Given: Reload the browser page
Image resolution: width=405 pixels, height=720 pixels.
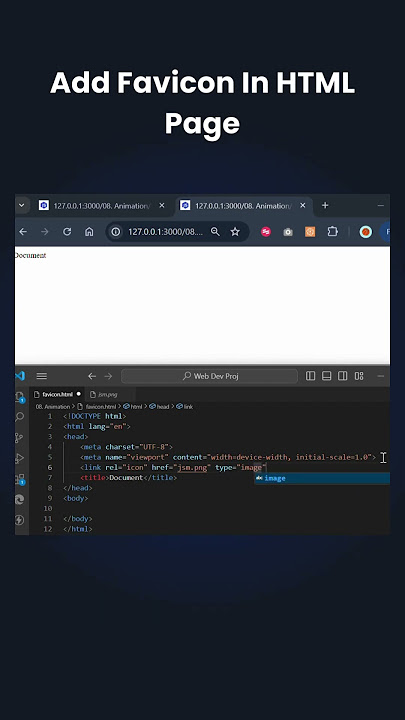Looking at the screenshot, I should (67, 232).
